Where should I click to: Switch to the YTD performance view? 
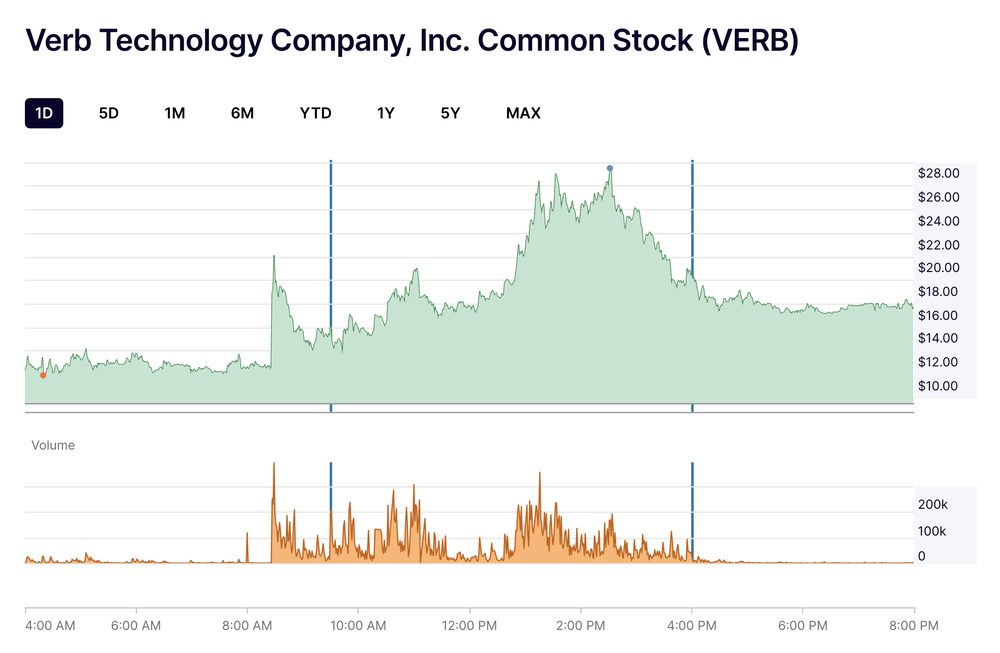pos(315,113)
